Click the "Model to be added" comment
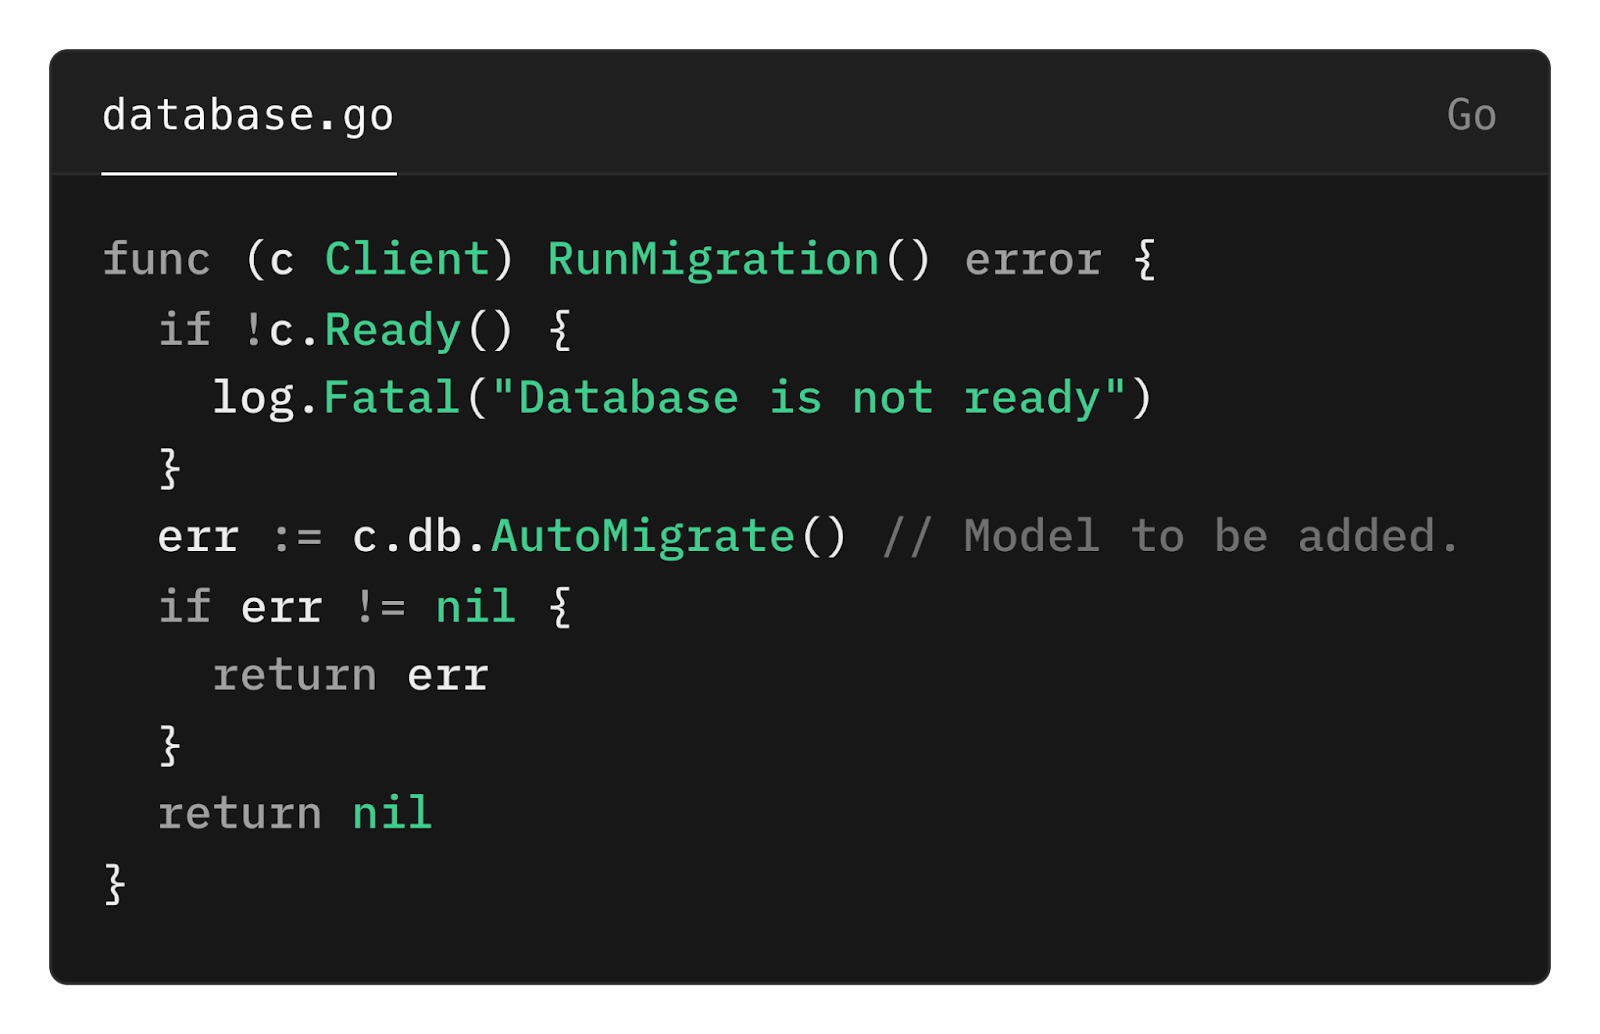Screen dimensions: 1600x1034 coord(1171,536)
